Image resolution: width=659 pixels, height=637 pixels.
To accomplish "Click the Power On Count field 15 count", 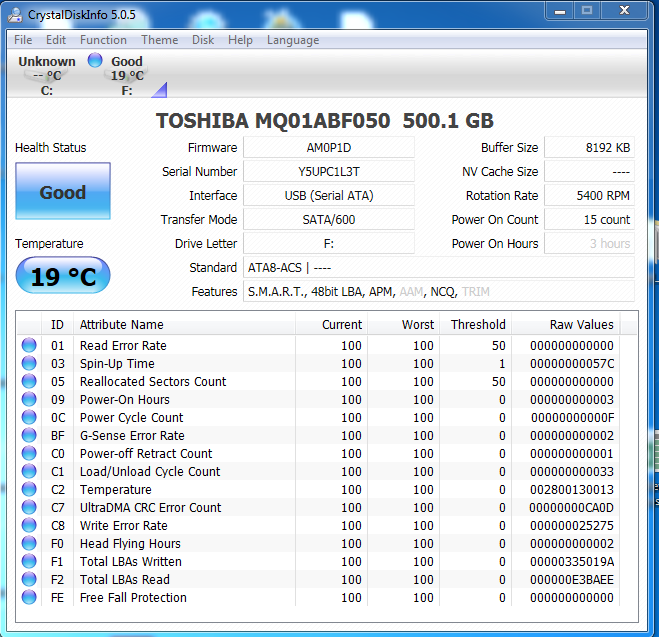I will pyautogui.click(x=589, y=219).
